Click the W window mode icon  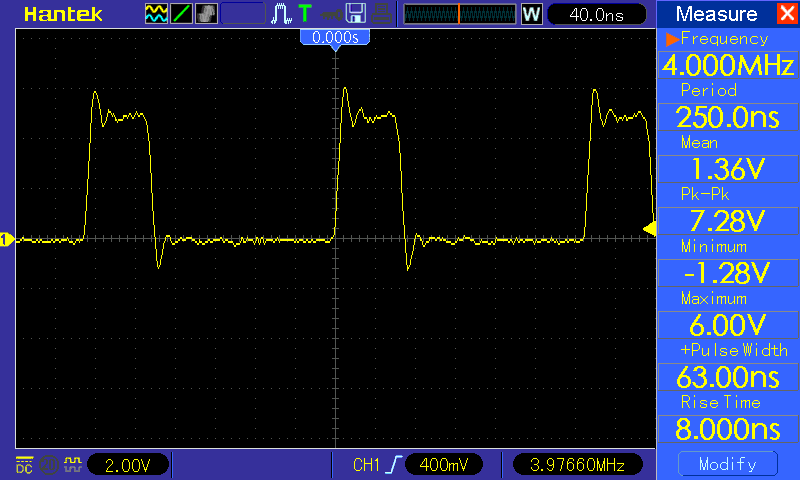click(x=531, y=14)
